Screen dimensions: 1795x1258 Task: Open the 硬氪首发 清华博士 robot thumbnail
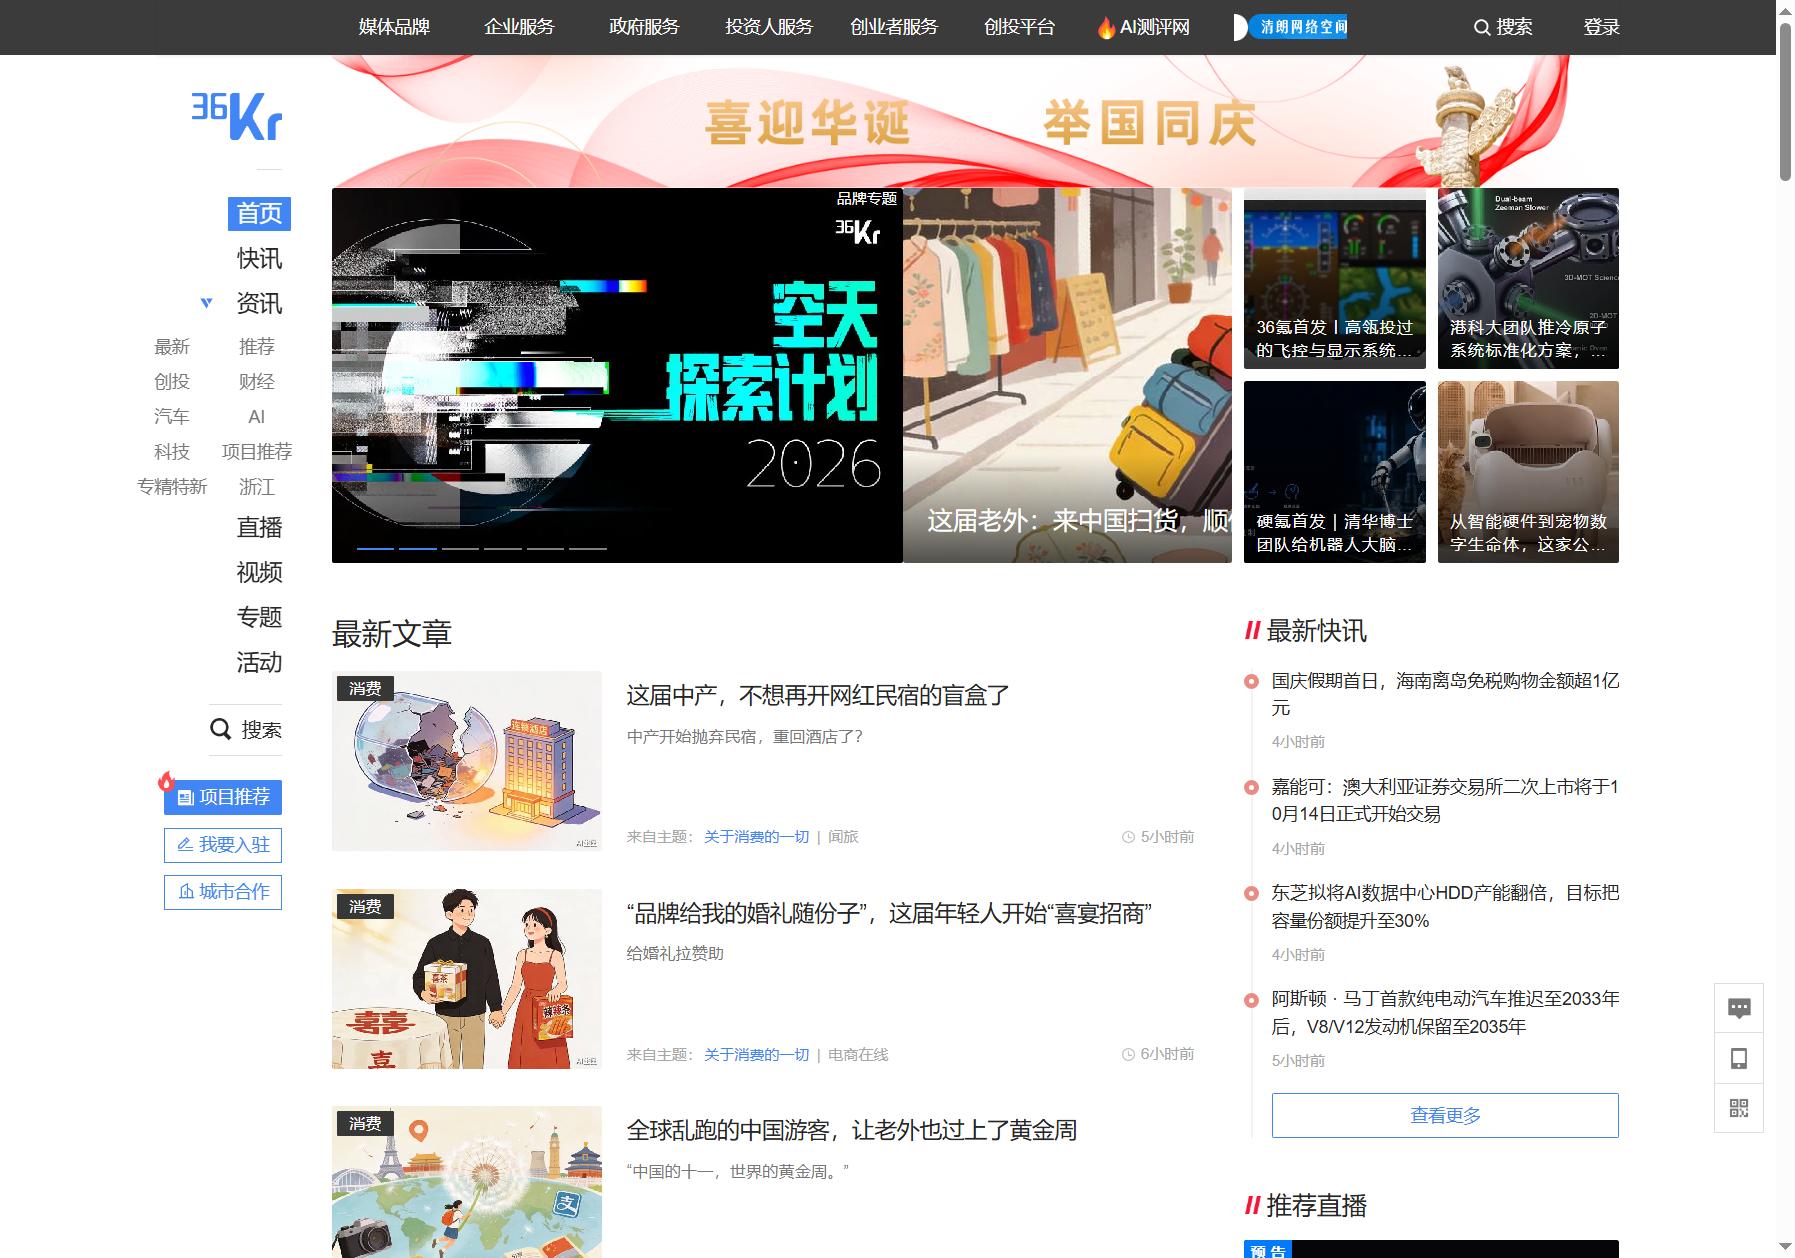[1335, 472]
